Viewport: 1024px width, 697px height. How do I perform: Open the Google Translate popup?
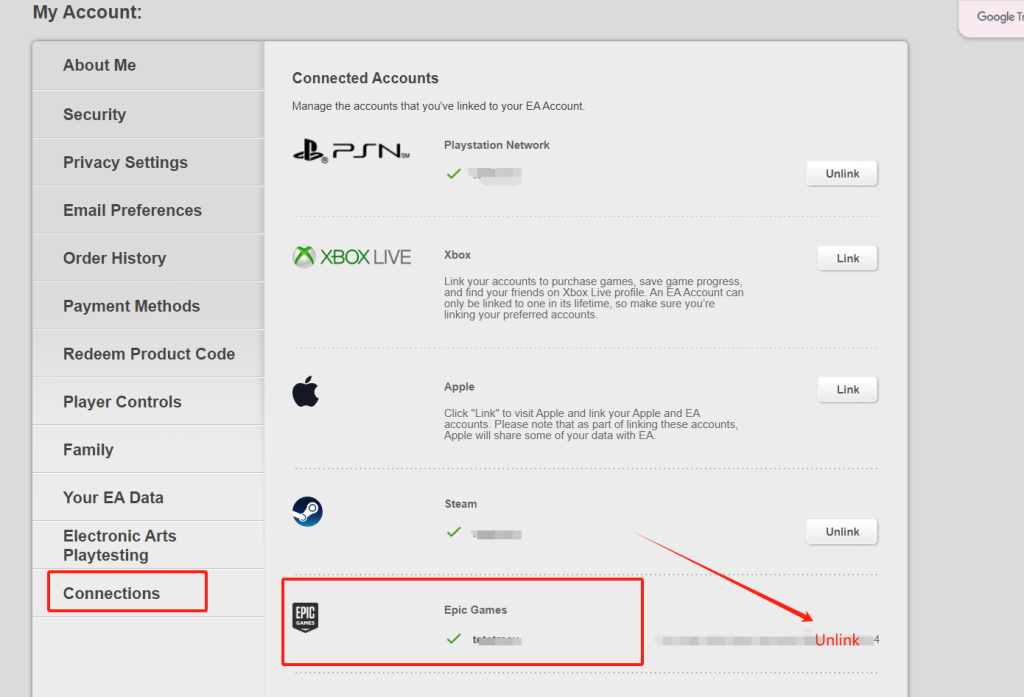tap(992, 17)
